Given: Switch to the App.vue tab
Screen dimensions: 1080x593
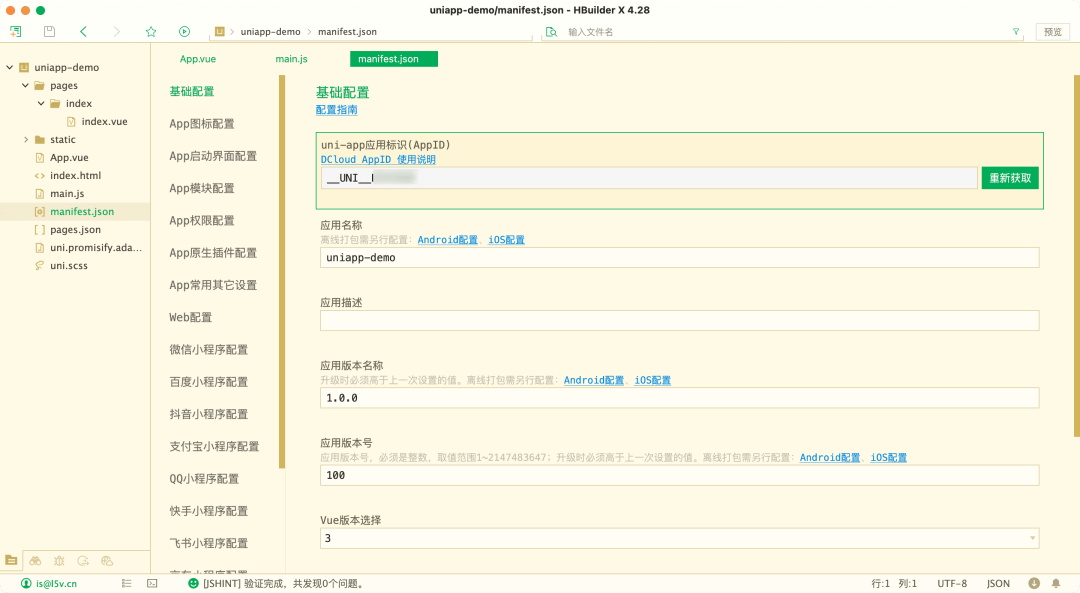Looking at the screenshot, I should point(198,59).
